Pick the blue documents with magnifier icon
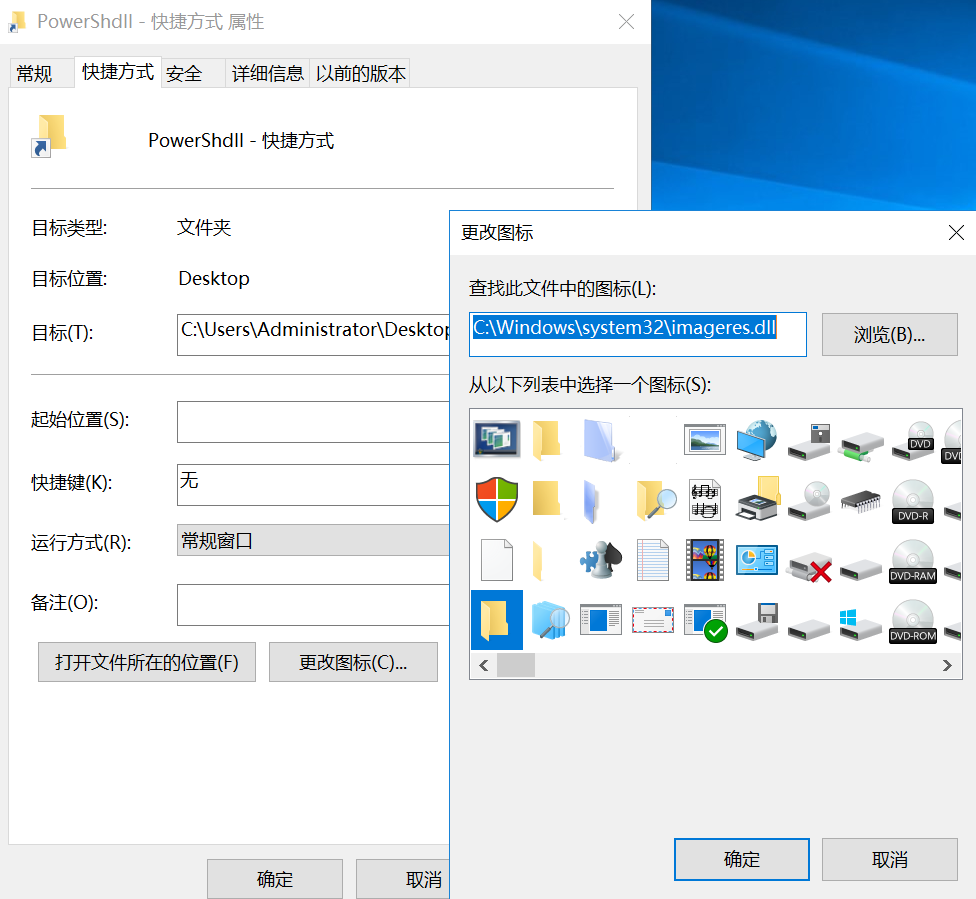976x899 pixels. coord(550,620)
